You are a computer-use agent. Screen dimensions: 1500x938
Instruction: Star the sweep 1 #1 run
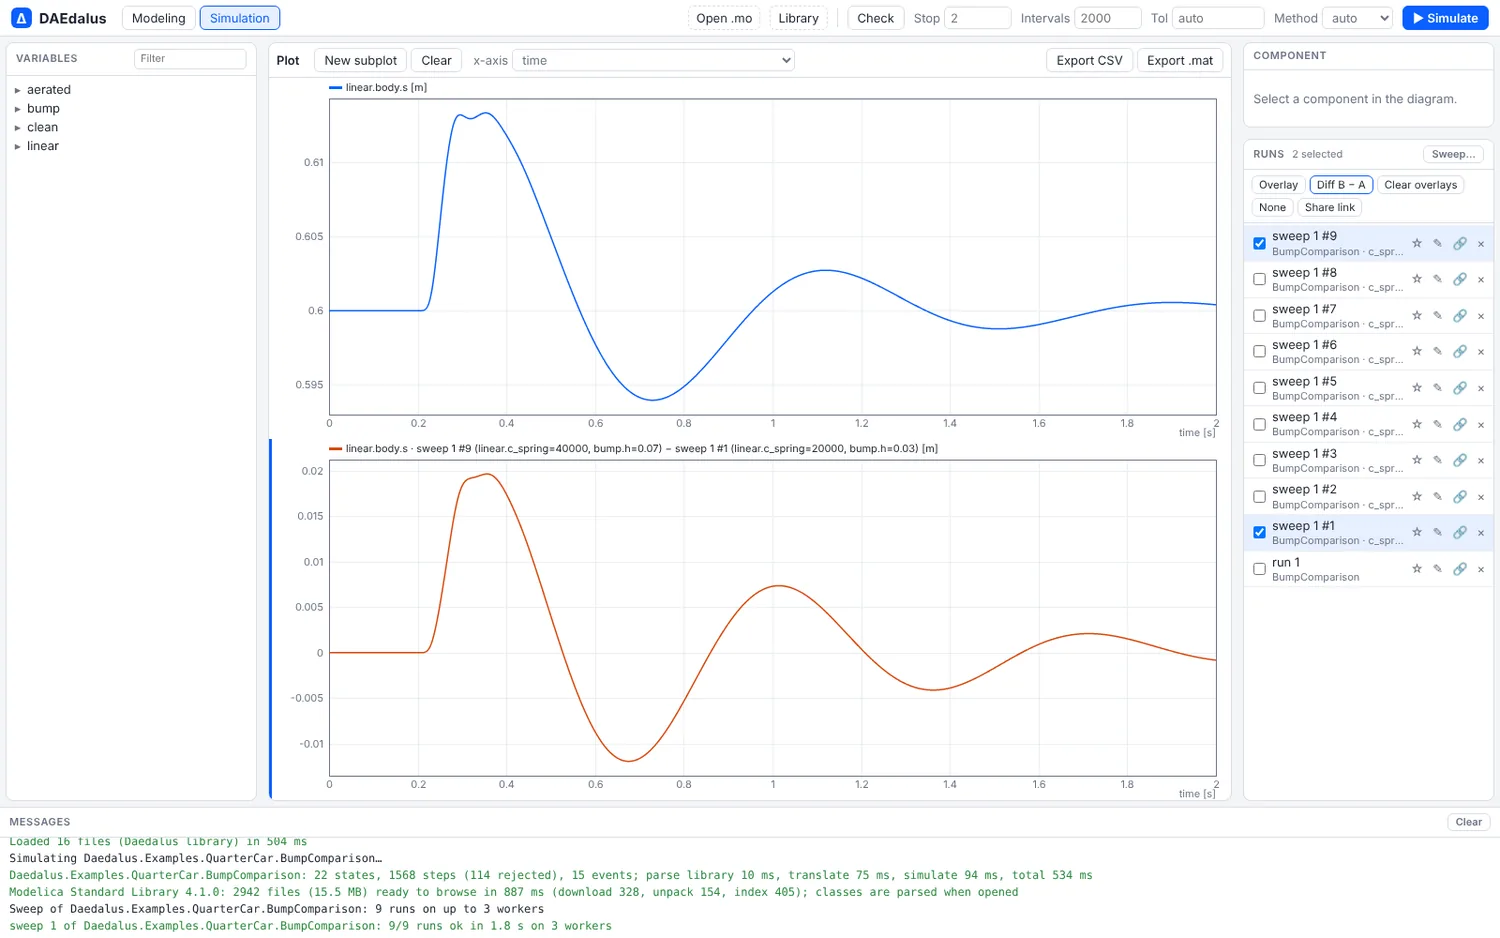click(1417, 532)
